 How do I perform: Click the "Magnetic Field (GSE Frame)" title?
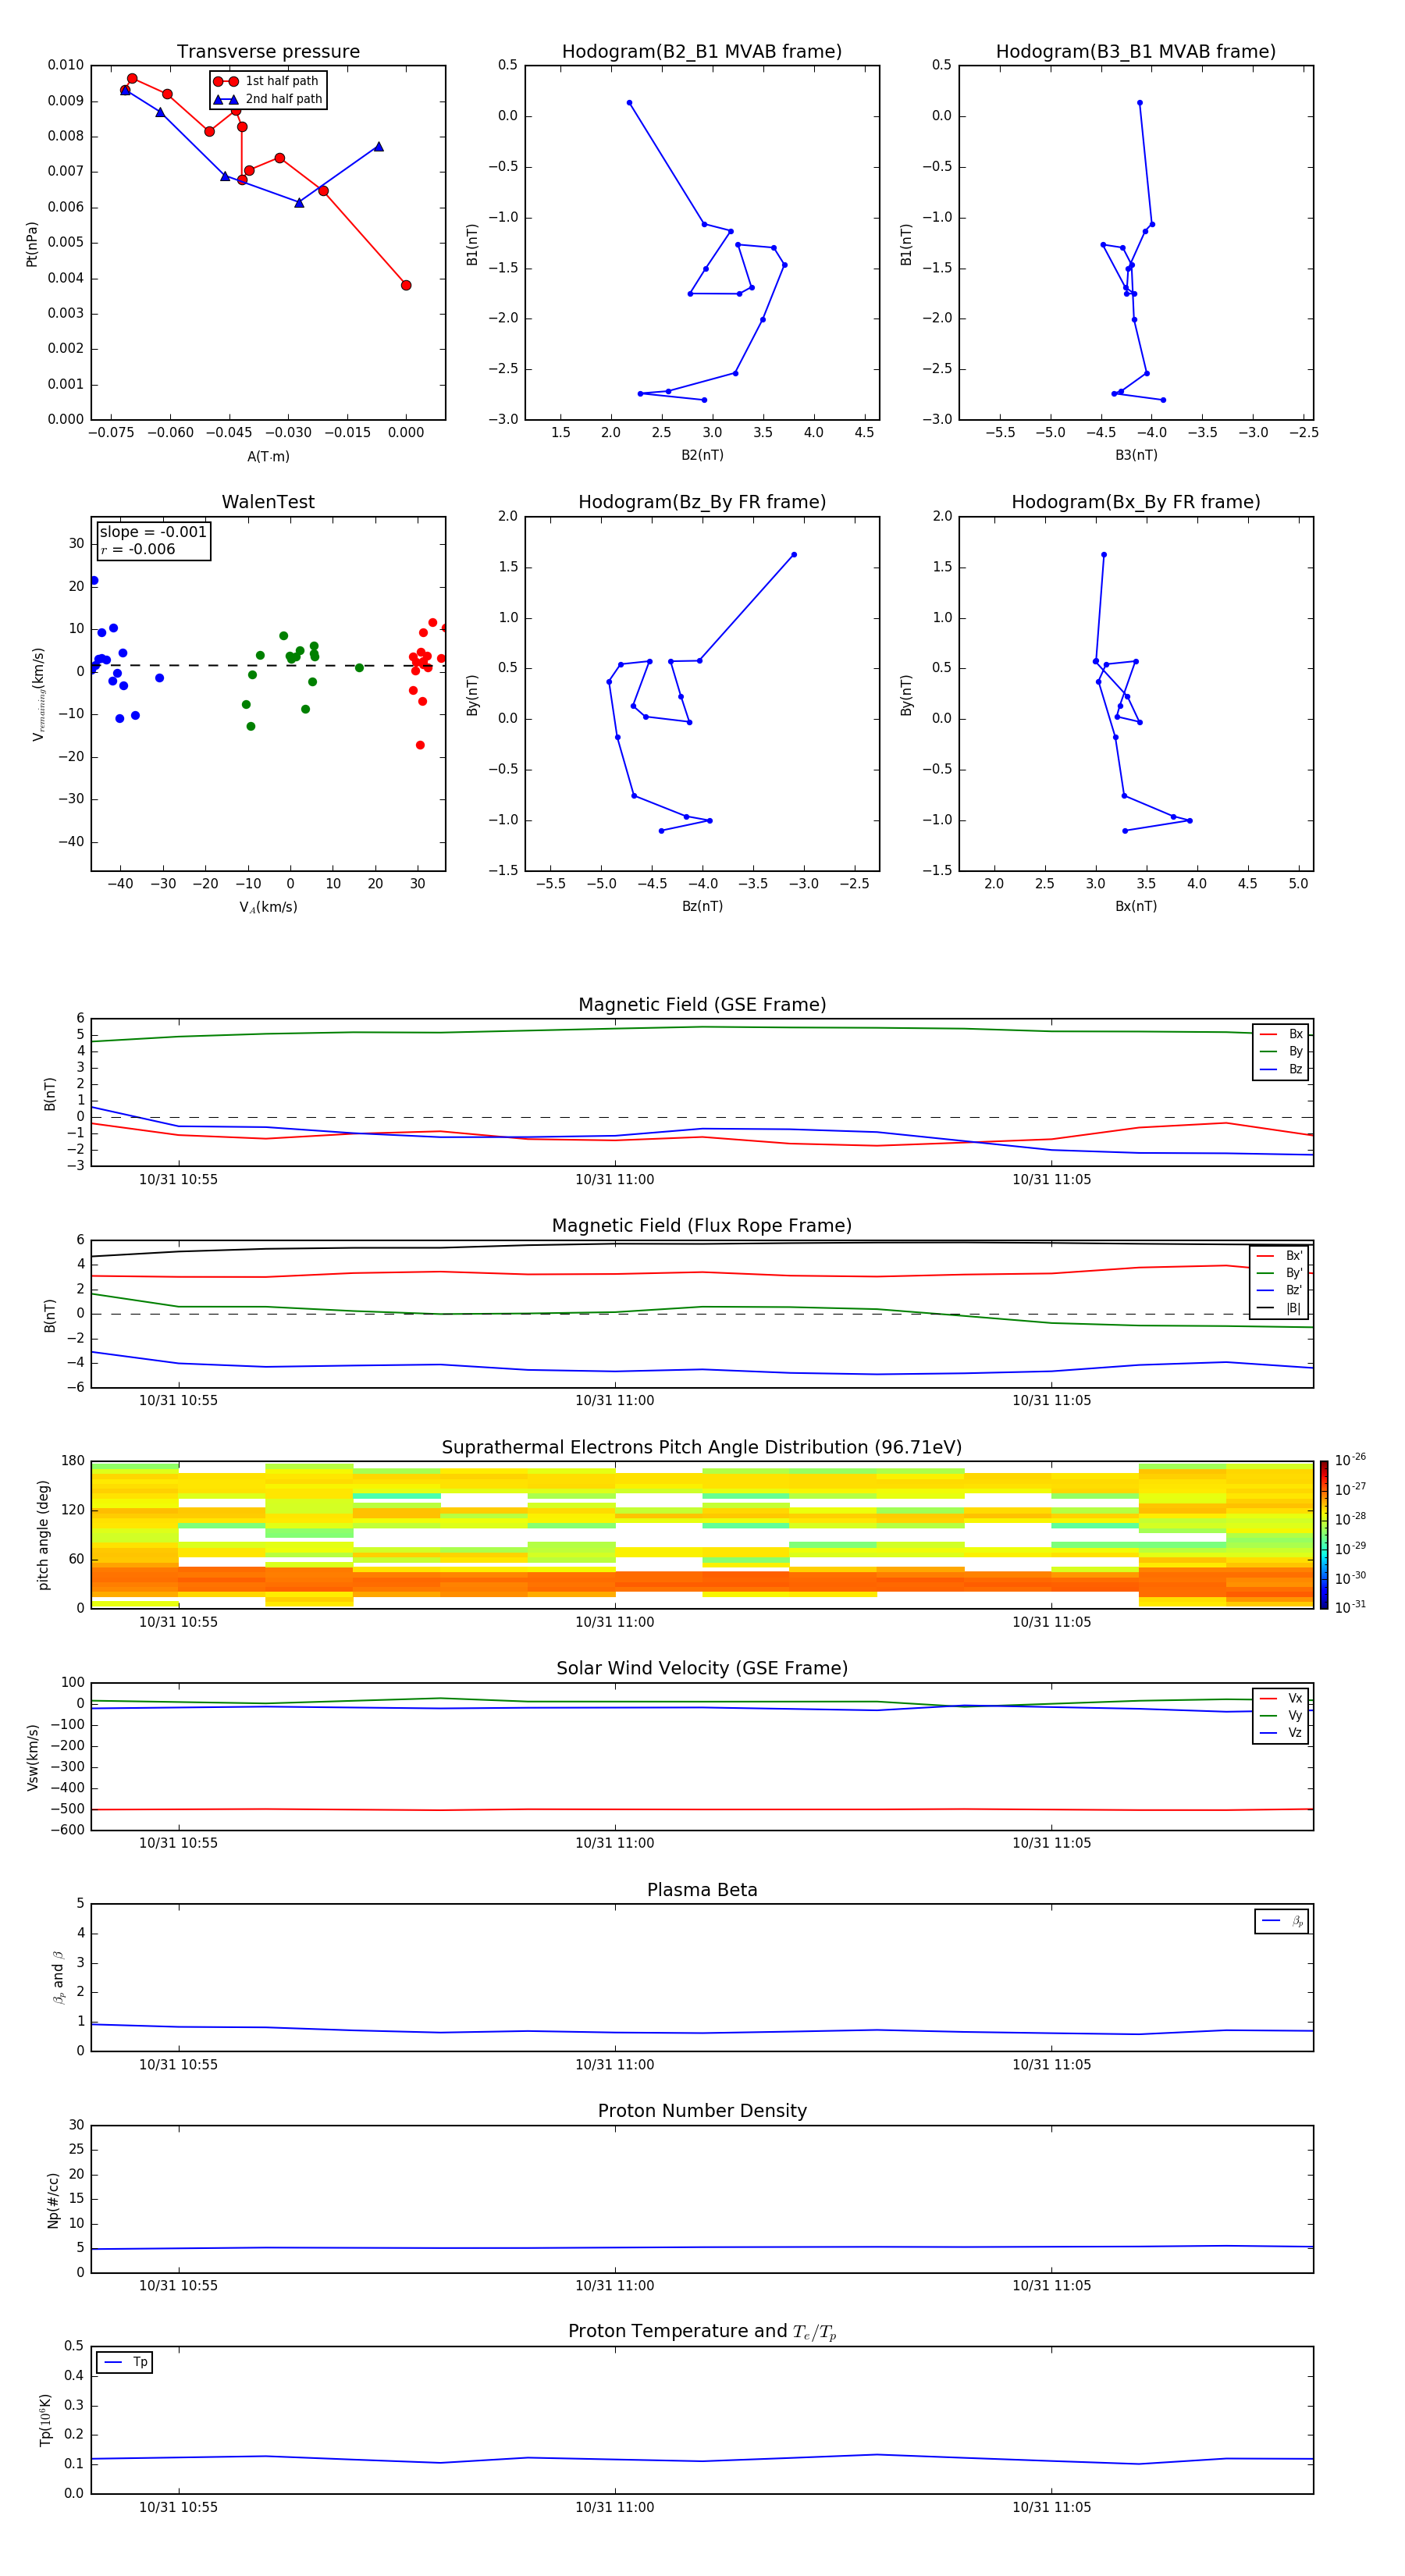coord(702,1005)
